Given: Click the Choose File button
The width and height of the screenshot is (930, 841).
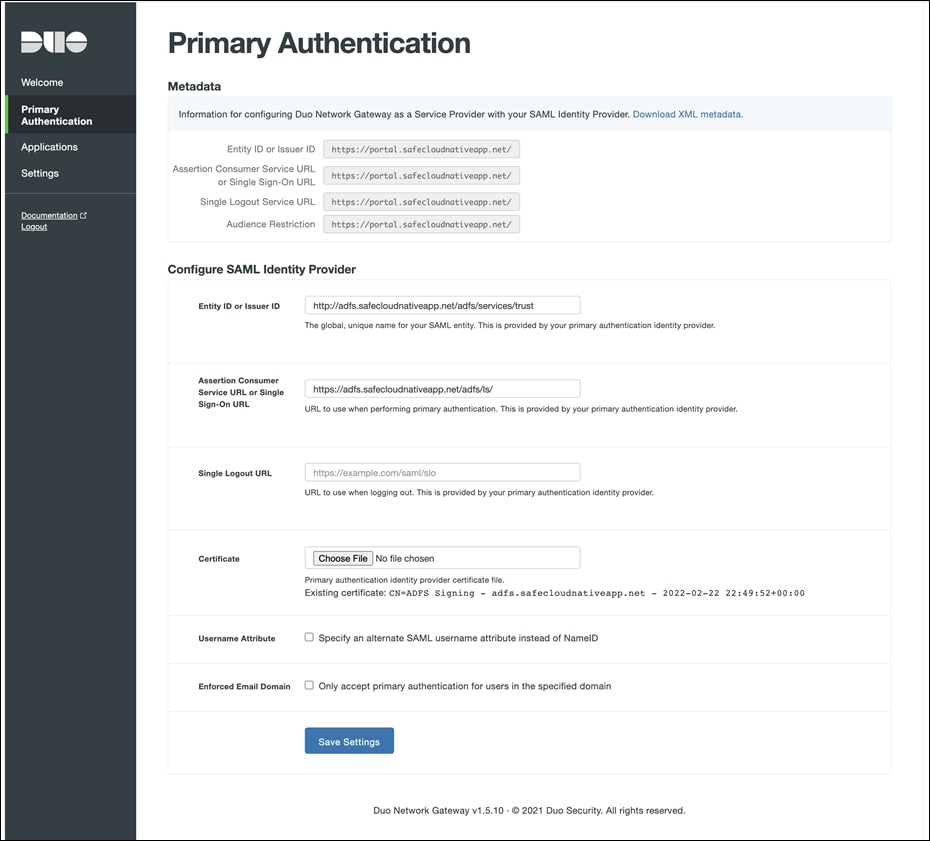Looking at the screenshot, I should click(x=342, y=558).
